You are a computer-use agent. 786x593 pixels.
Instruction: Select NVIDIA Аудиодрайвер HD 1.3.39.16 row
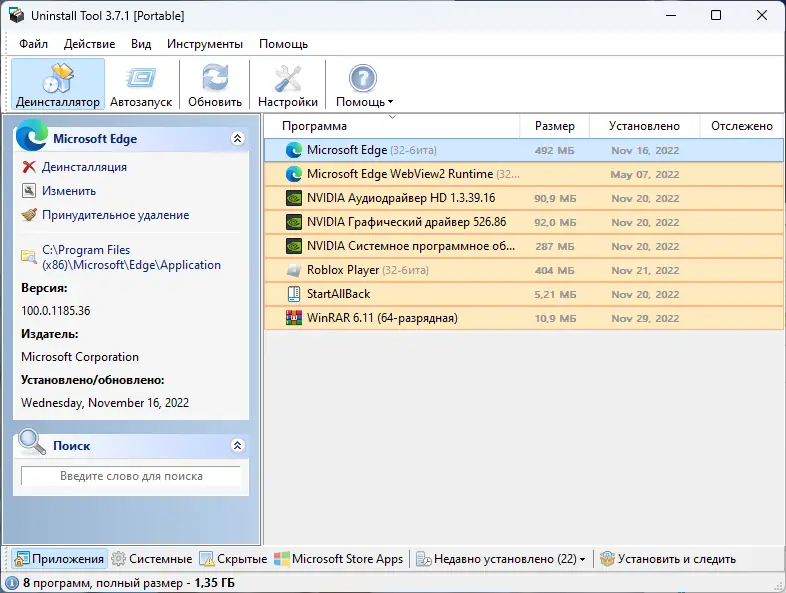524,199
